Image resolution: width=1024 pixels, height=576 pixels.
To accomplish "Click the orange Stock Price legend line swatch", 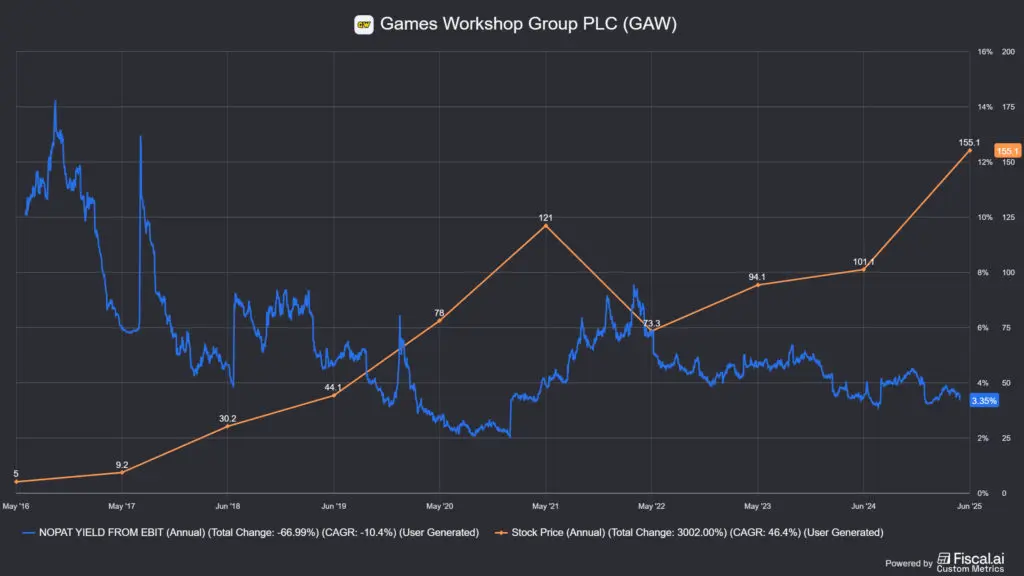I will 501,533.
